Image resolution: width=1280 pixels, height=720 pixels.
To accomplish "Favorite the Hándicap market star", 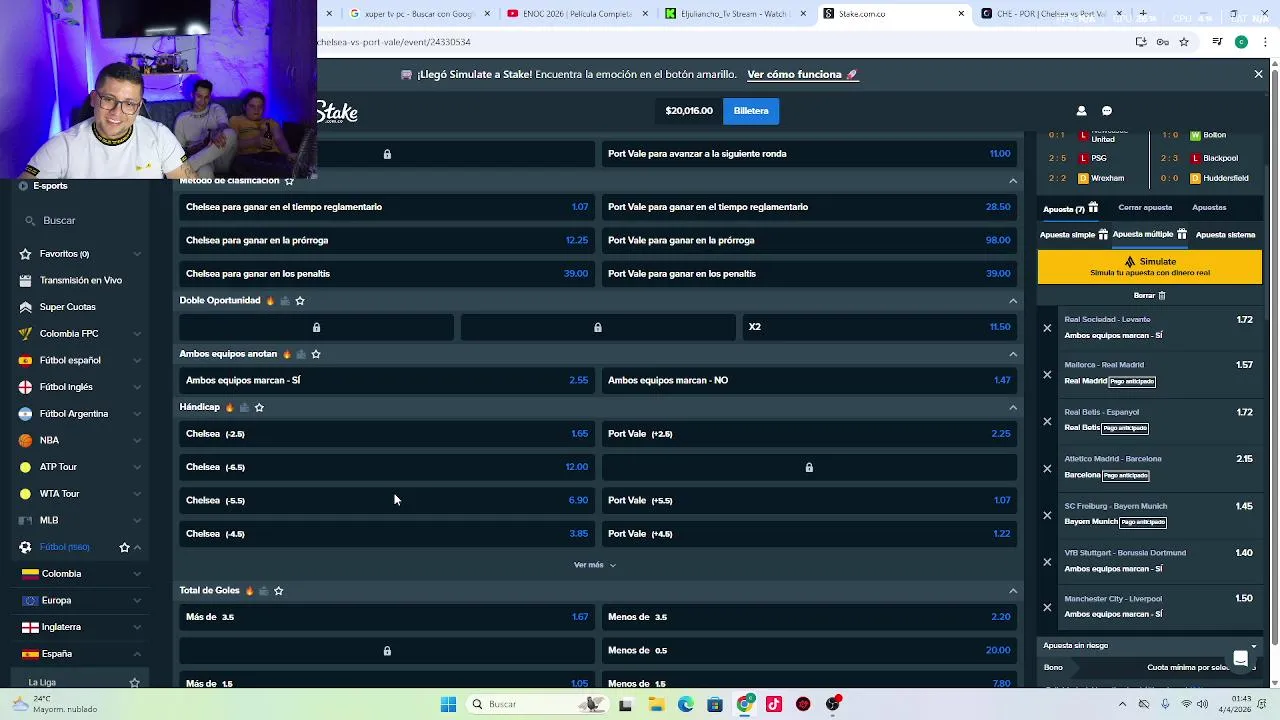I will [x=259, y=407].
